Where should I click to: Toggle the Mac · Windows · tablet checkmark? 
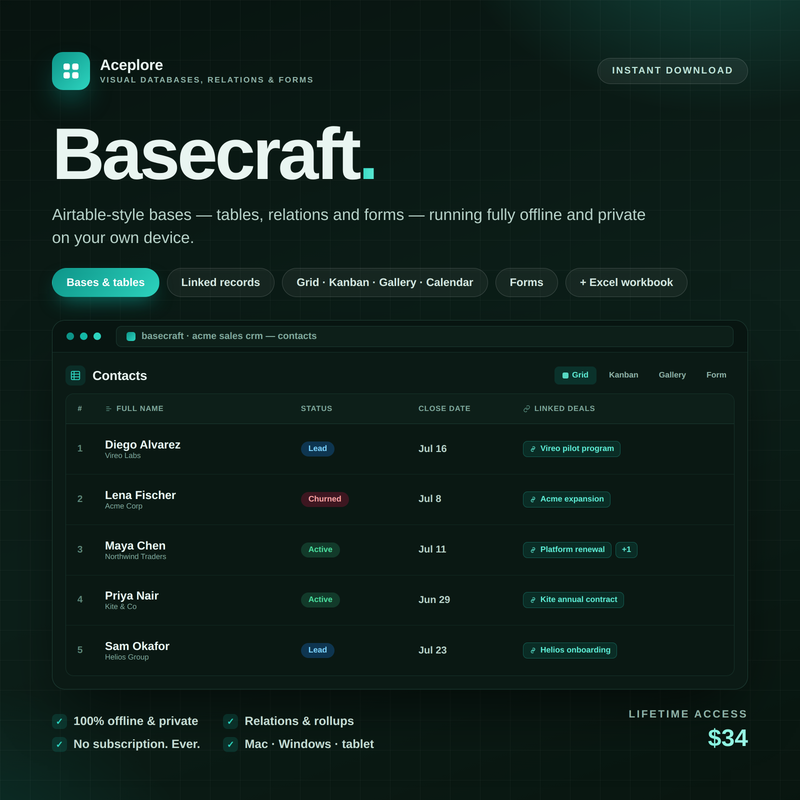(231, 744)
